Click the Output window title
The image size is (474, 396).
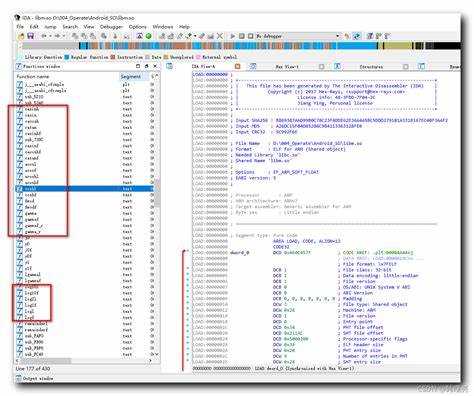[38, 378]
